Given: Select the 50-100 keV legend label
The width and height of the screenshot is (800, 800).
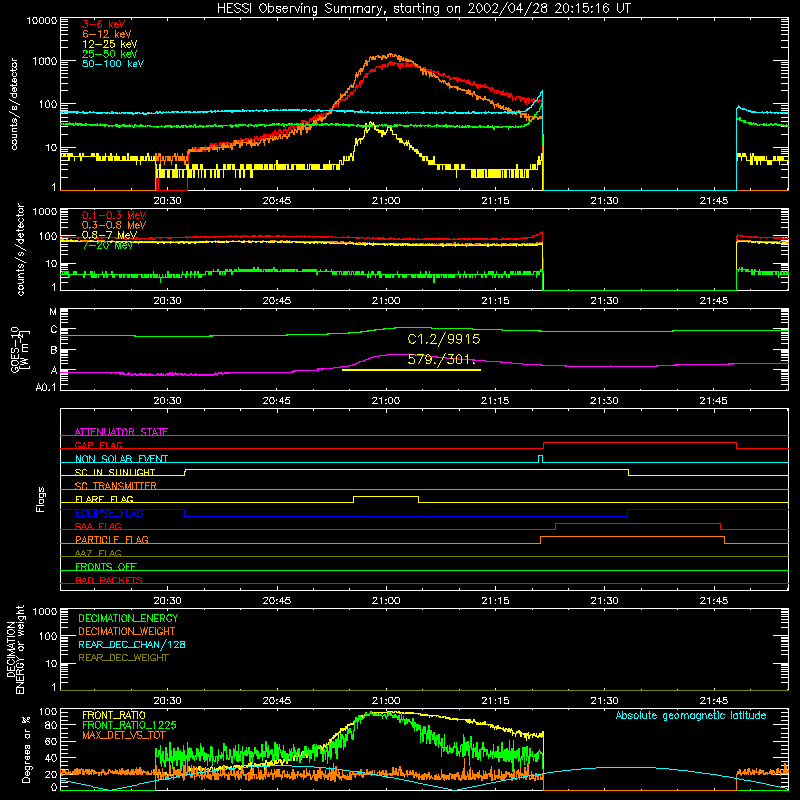Looking at the screenshot, I should pos(113,63).
